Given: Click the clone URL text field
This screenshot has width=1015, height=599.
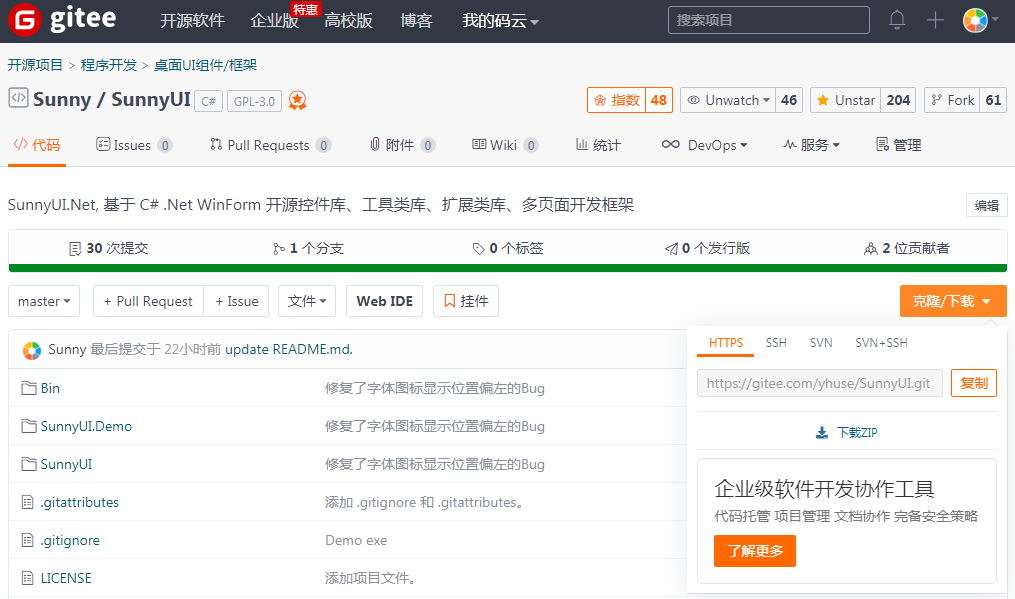Looking at the screenshot, I should point(820,383).
